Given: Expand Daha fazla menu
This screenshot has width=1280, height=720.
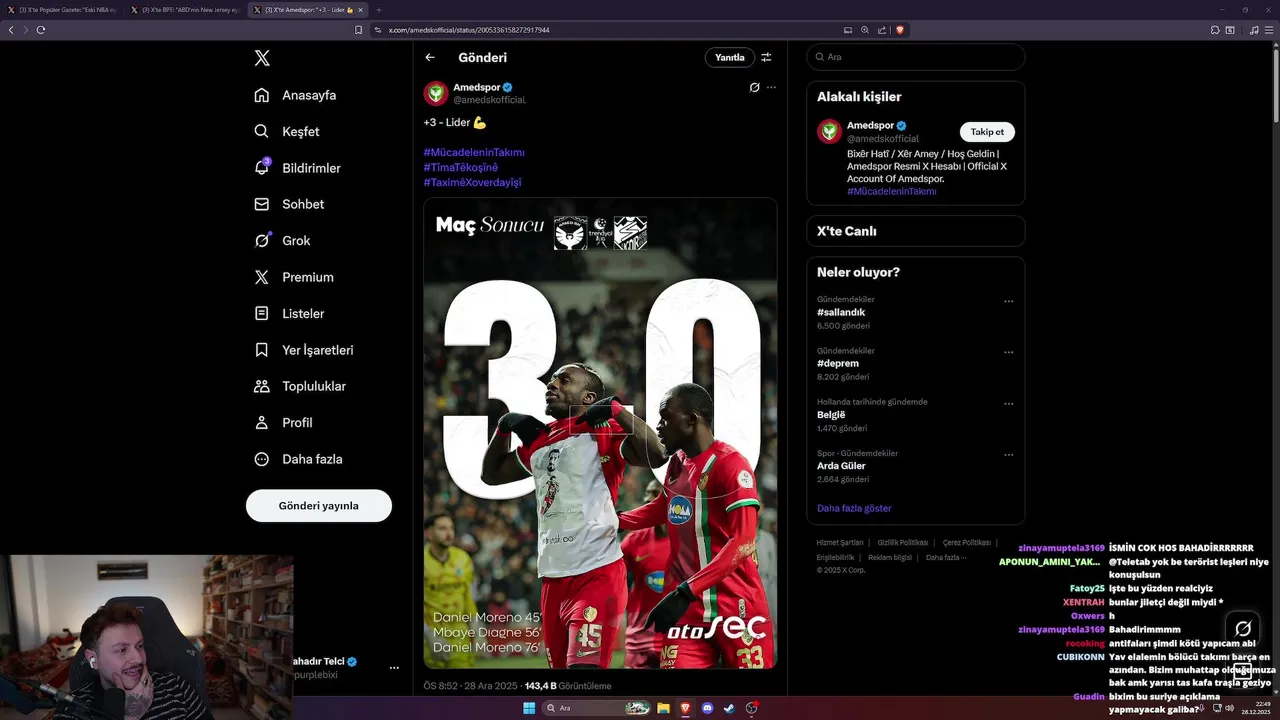Looking at the screenshot, I should (x=298, y=459).
